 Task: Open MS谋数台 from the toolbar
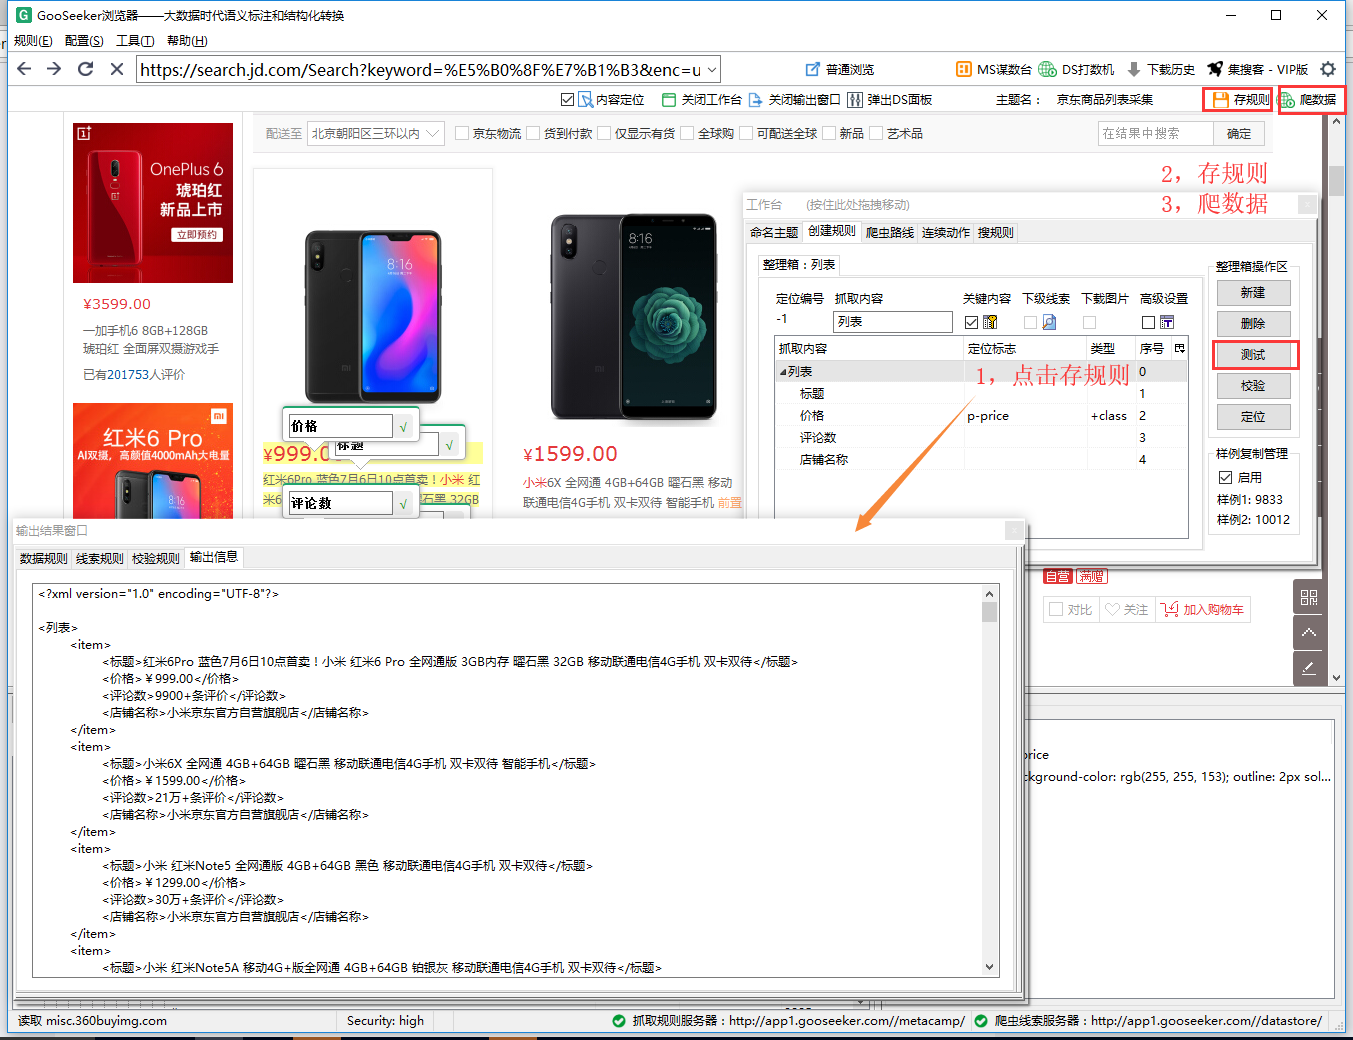pos(994,69)
